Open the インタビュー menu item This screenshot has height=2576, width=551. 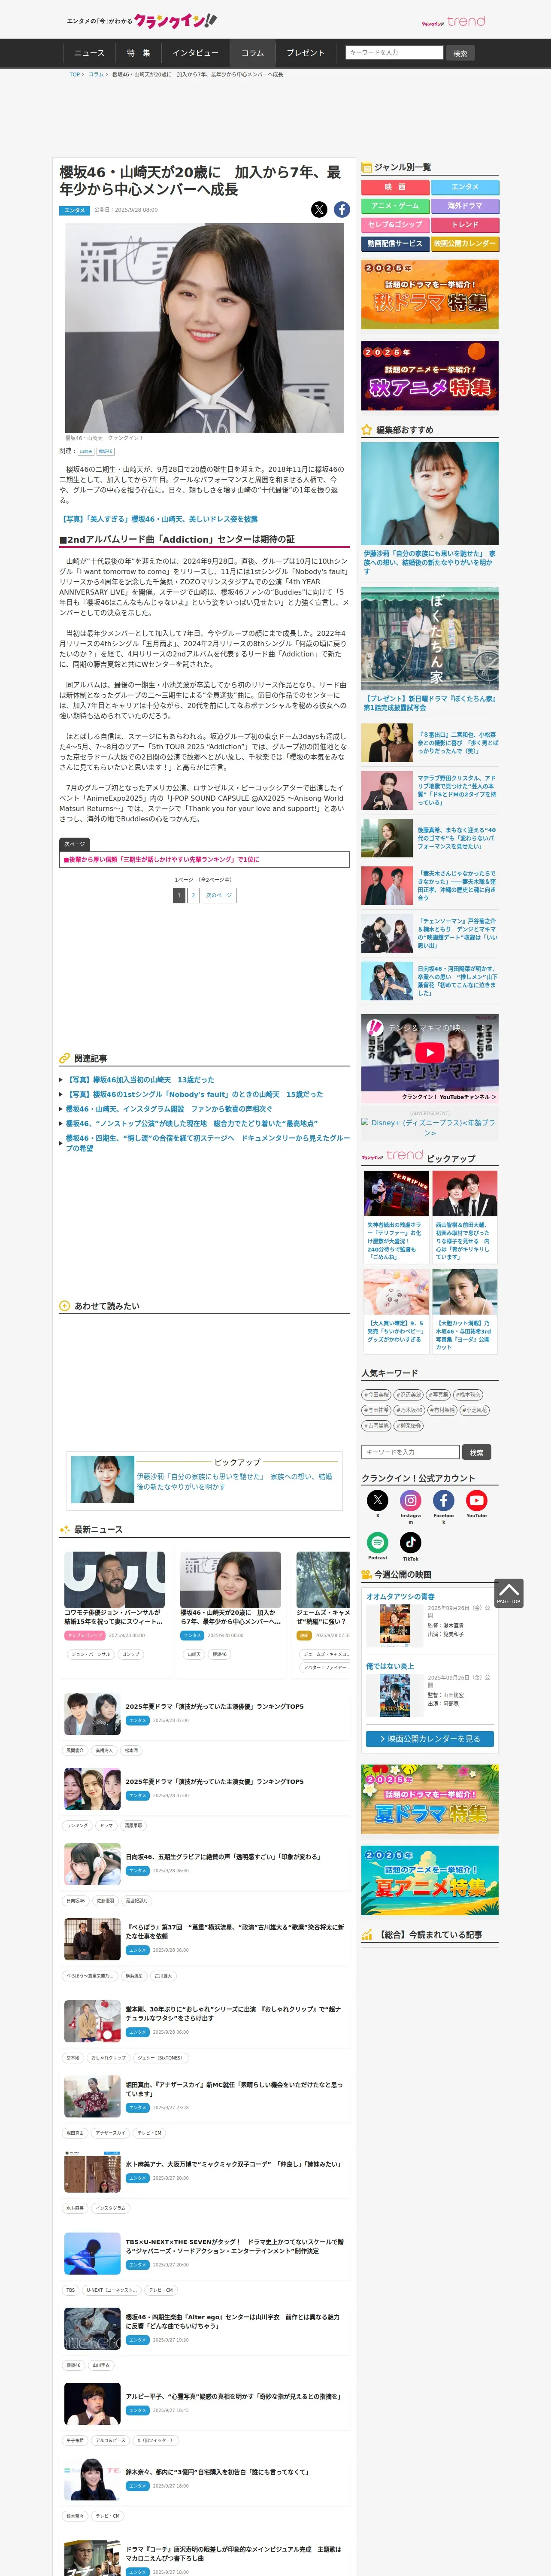pos(195,53)
